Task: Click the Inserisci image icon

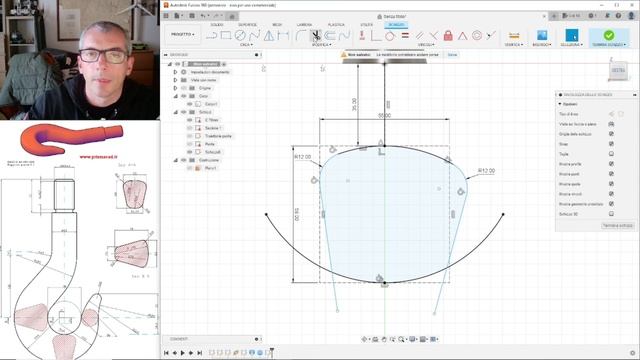Action: click(x=542, y=36)
